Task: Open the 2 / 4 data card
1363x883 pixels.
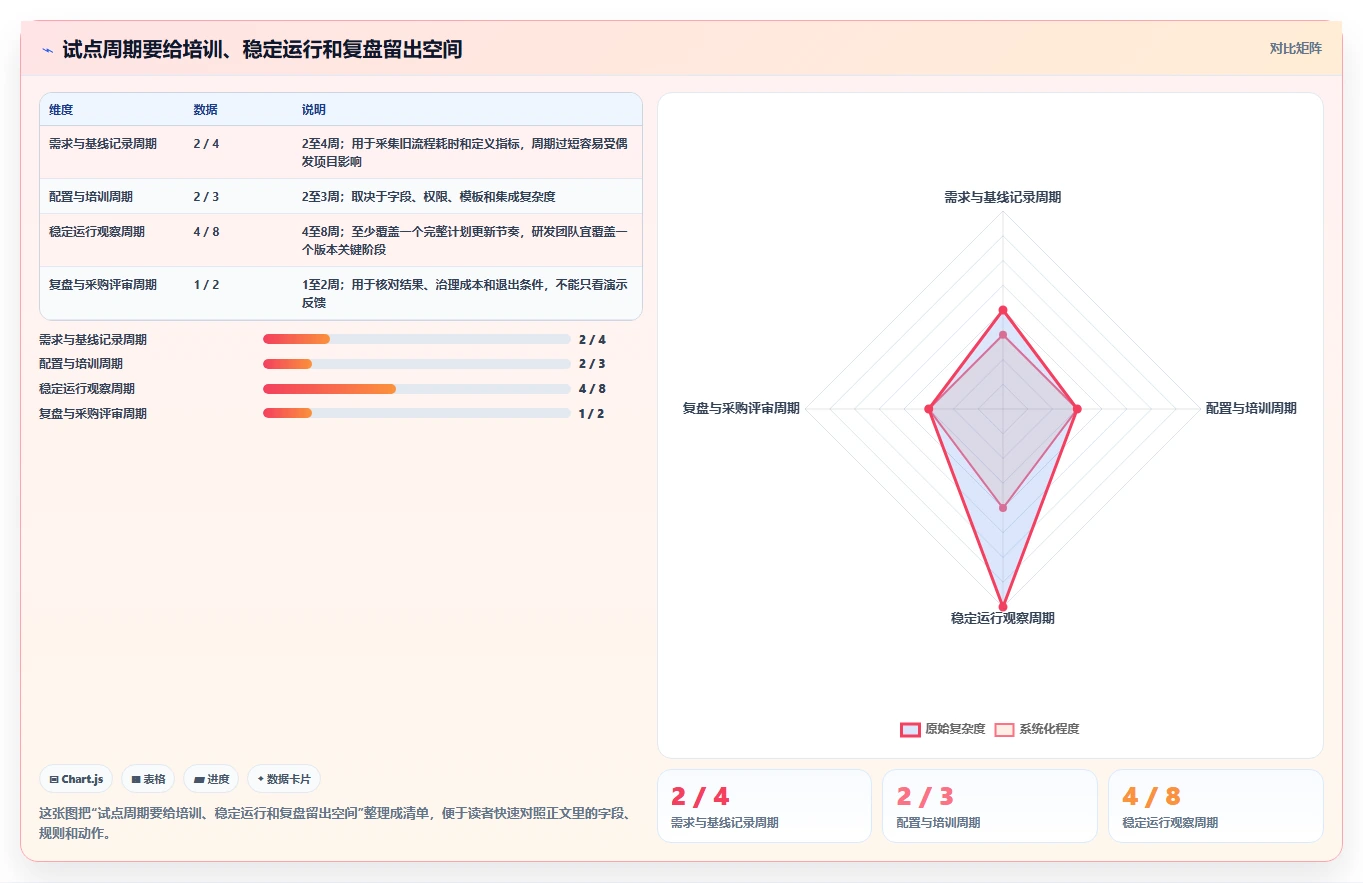Action: pyautogui.click(x=764, y=806)
